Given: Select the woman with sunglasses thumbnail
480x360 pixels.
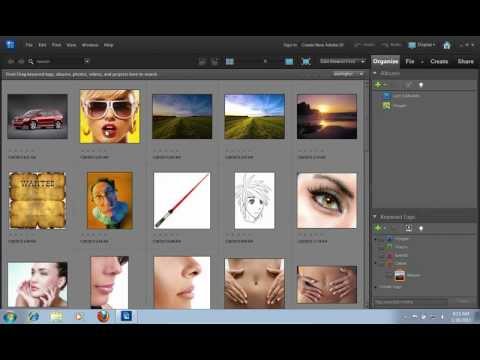Looking at the screenshot, I should (110, 116).
